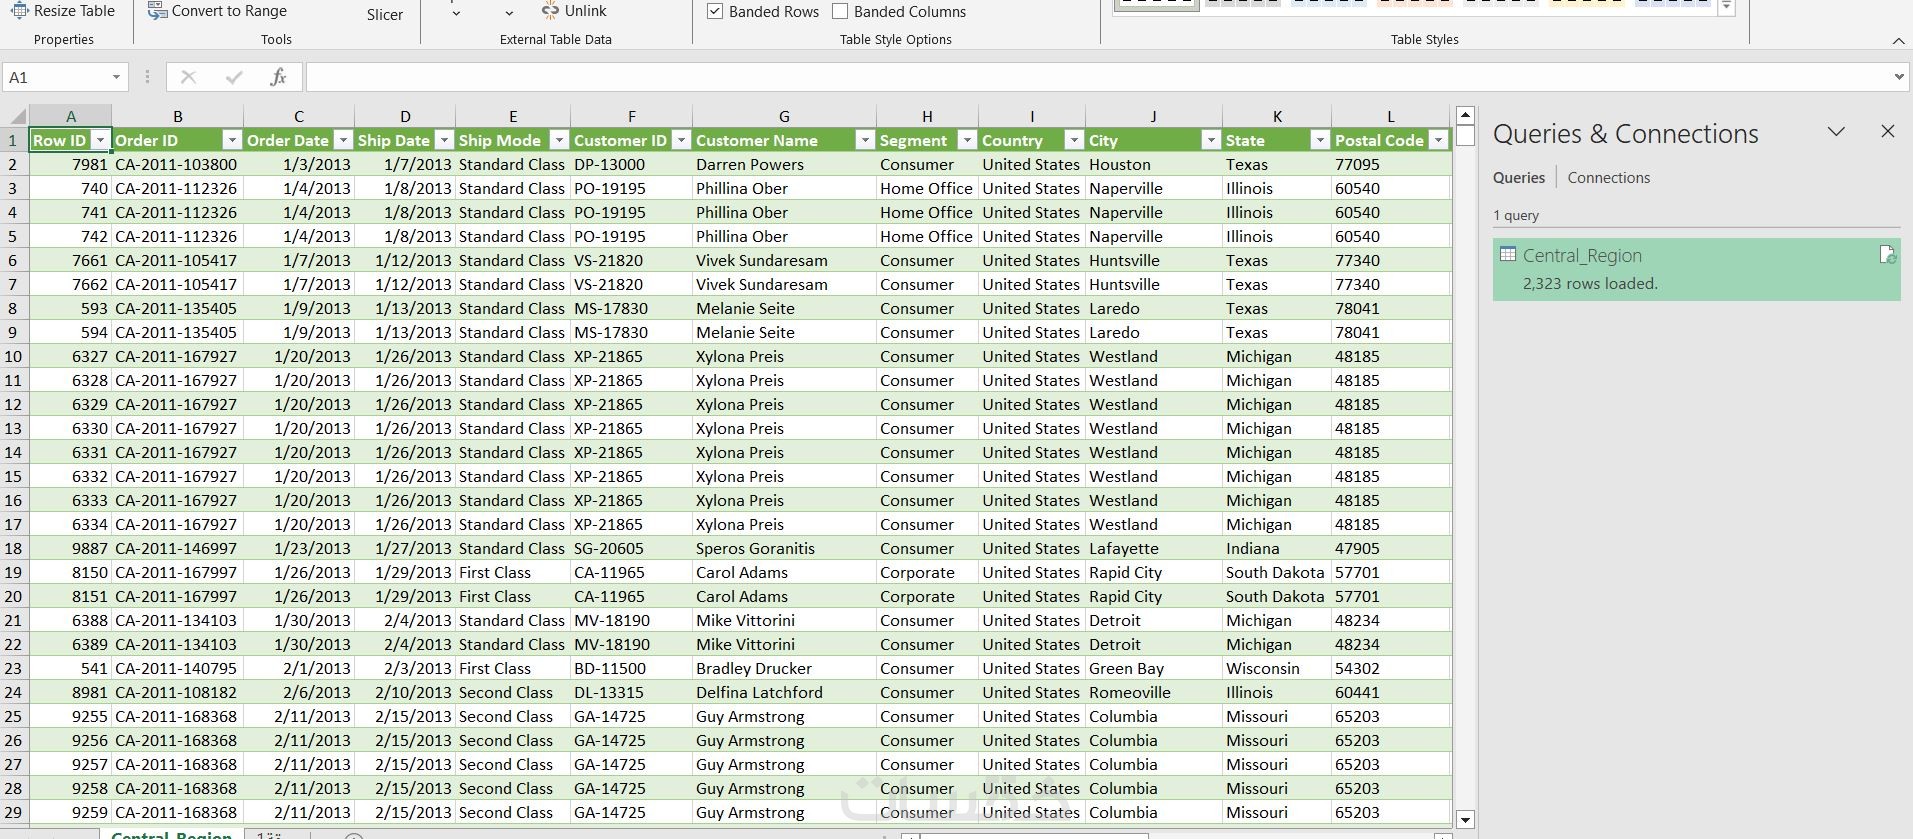Select the Central_Region query name in the pane
This screenshot has width=1913, height=839.
1582,255
